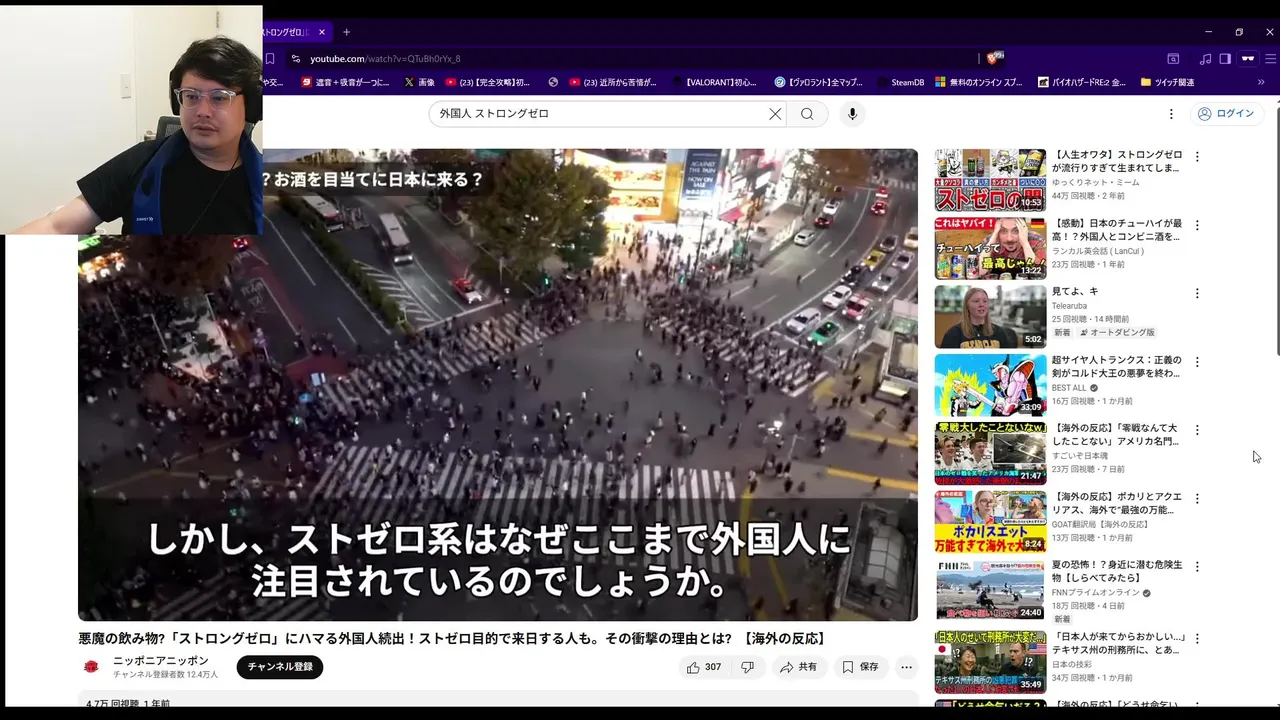This screenshot has height=720, width=1280.
Task: Click the magnifier search button
Action: (807, 114)
